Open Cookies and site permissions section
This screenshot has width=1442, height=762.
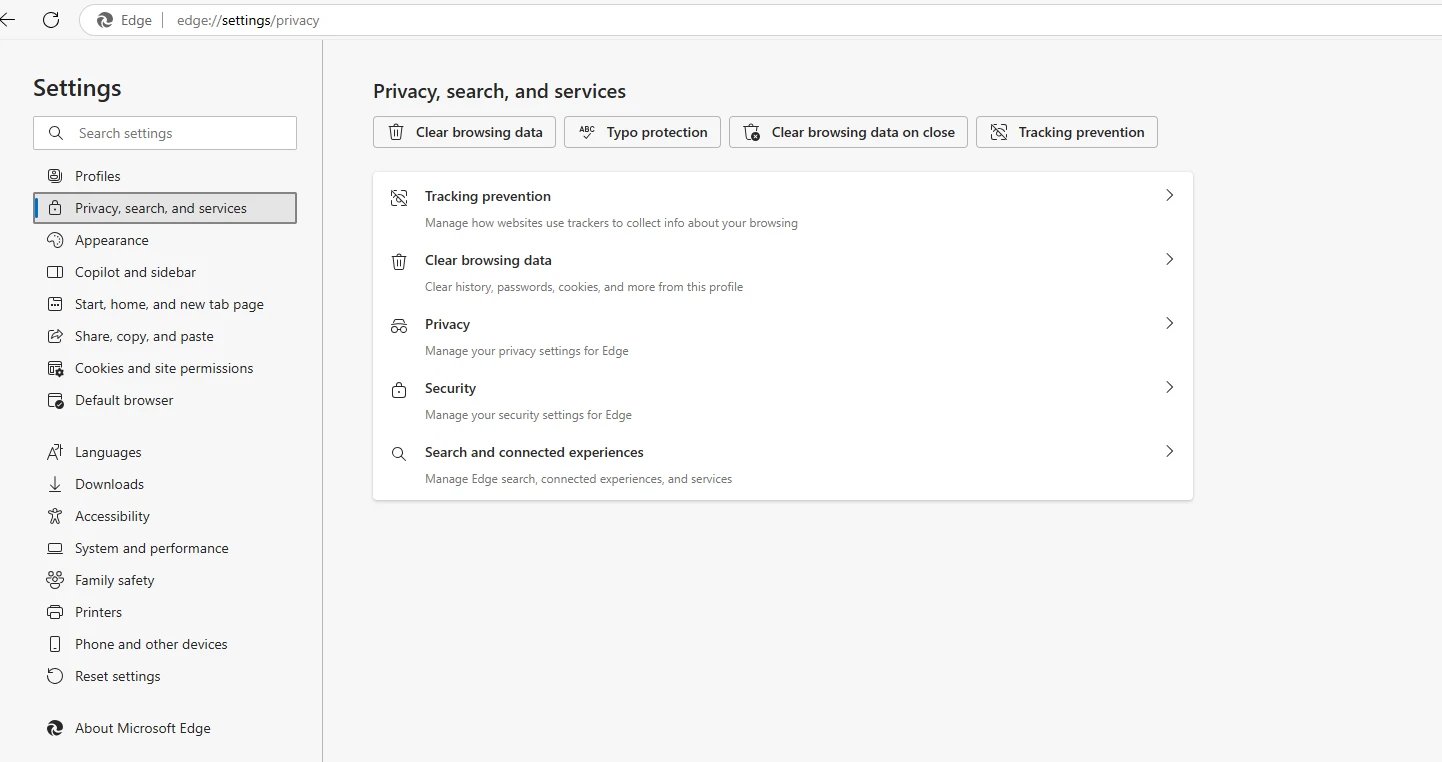click(x=165, y=368)
